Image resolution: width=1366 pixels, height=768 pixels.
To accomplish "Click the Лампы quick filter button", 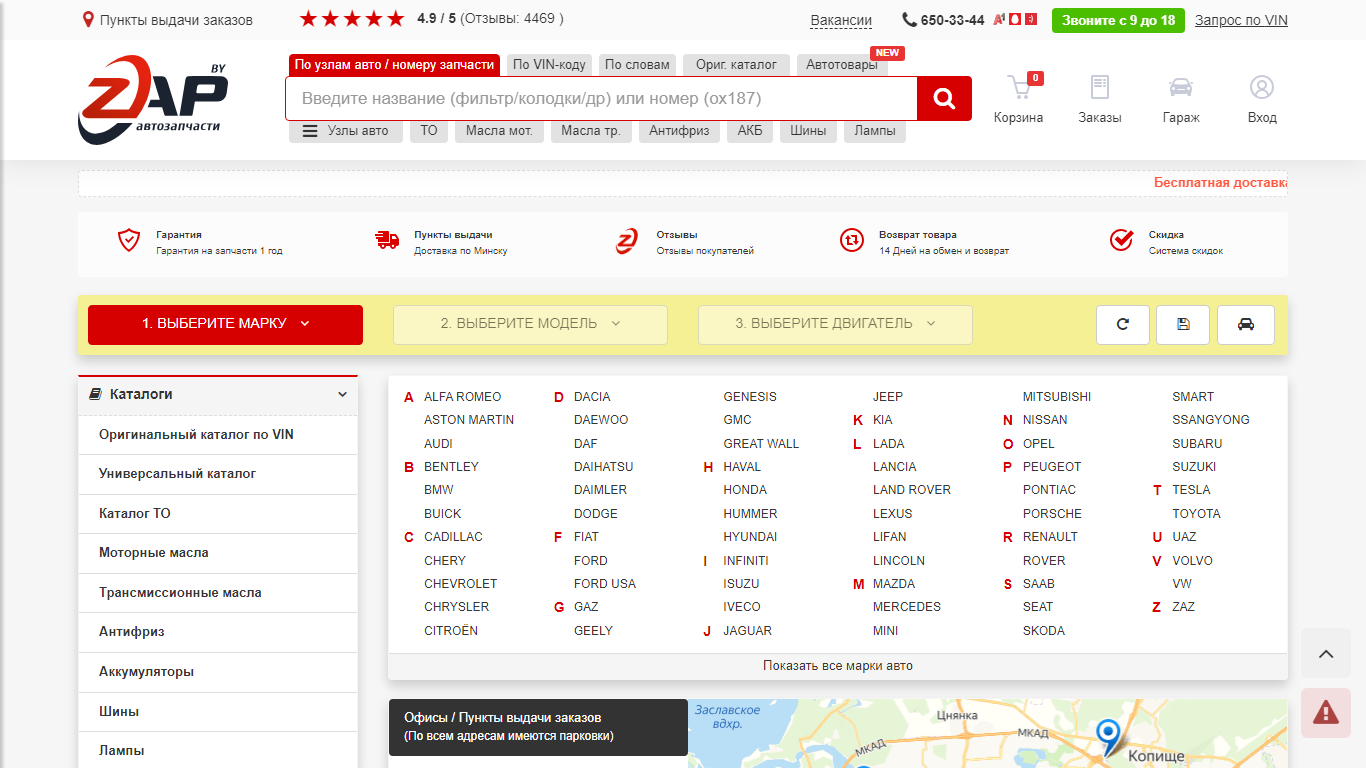I will point(875,131).
